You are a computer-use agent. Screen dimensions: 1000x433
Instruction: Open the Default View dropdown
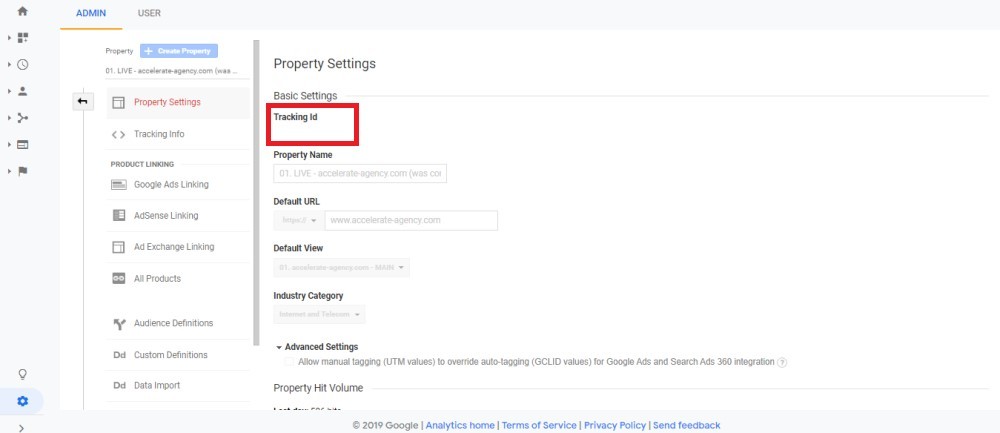click(342, 267)
